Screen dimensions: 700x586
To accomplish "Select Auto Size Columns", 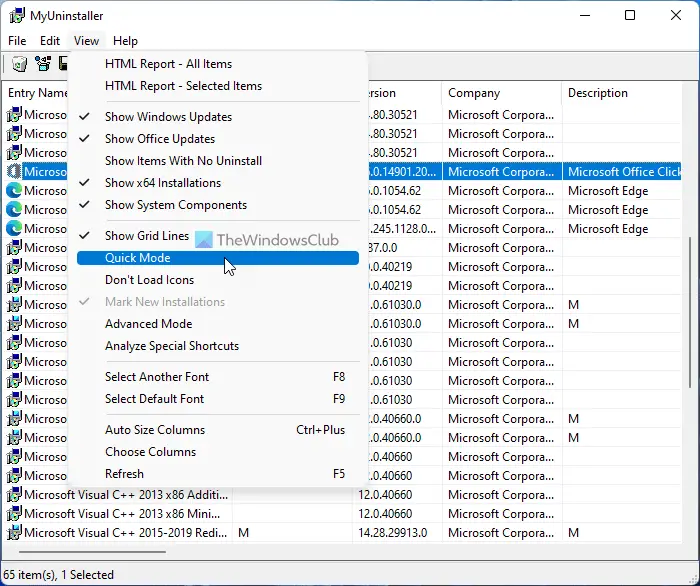I will click(218, 430).
